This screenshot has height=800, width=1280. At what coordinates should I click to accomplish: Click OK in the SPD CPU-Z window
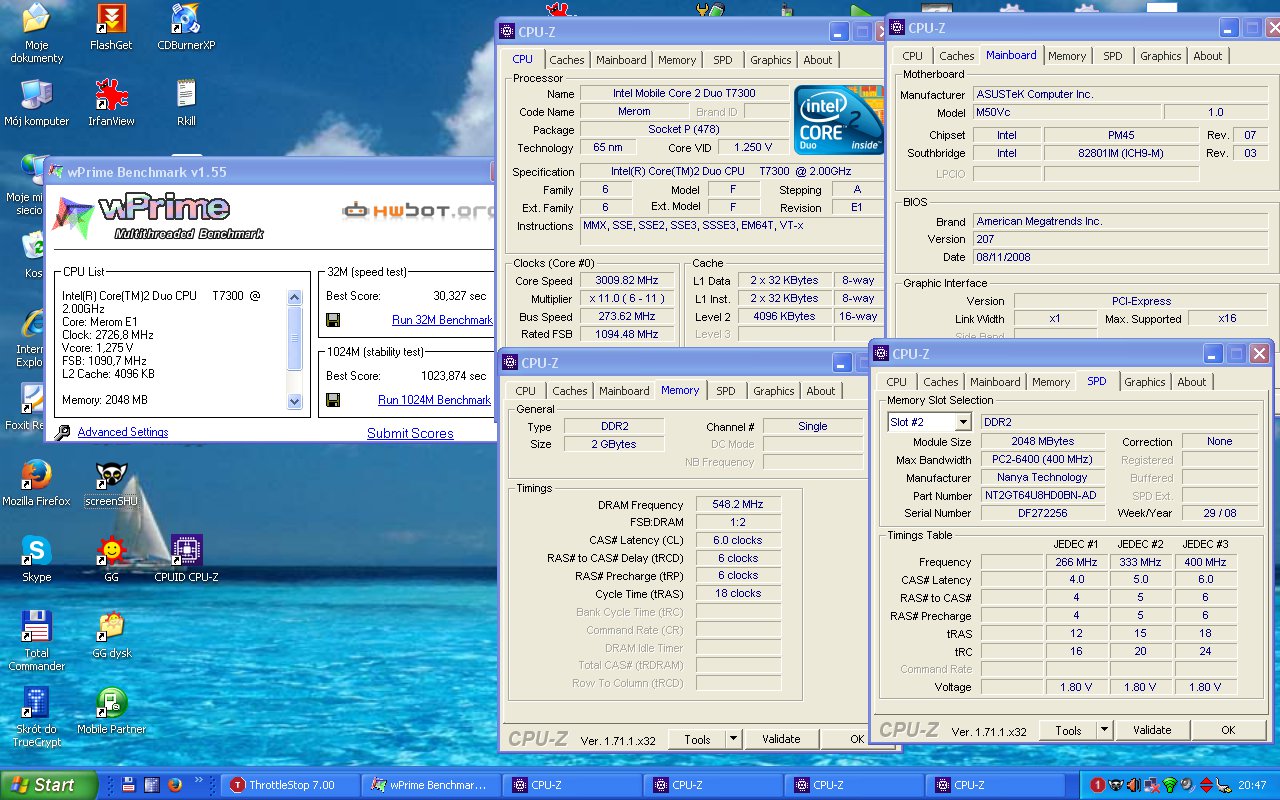click(1228, 730)
